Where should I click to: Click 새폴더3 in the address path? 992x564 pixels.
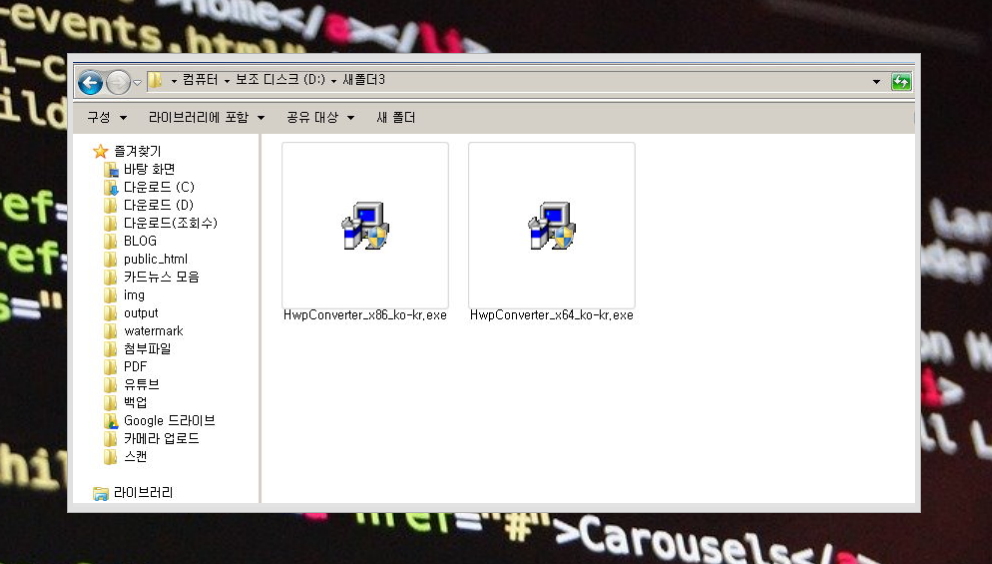tap(364, 80)
